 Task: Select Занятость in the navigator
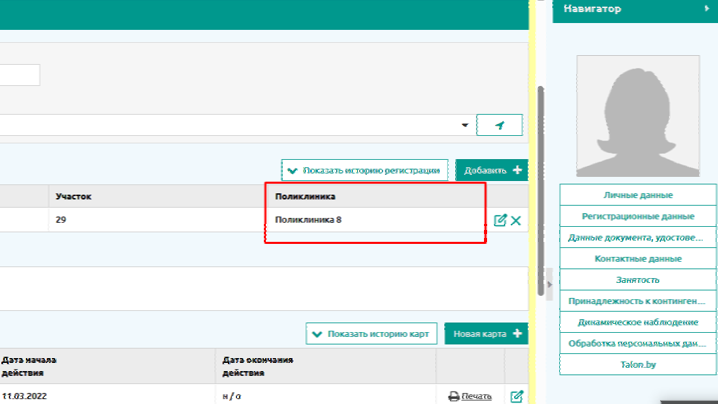coord(637,280)
